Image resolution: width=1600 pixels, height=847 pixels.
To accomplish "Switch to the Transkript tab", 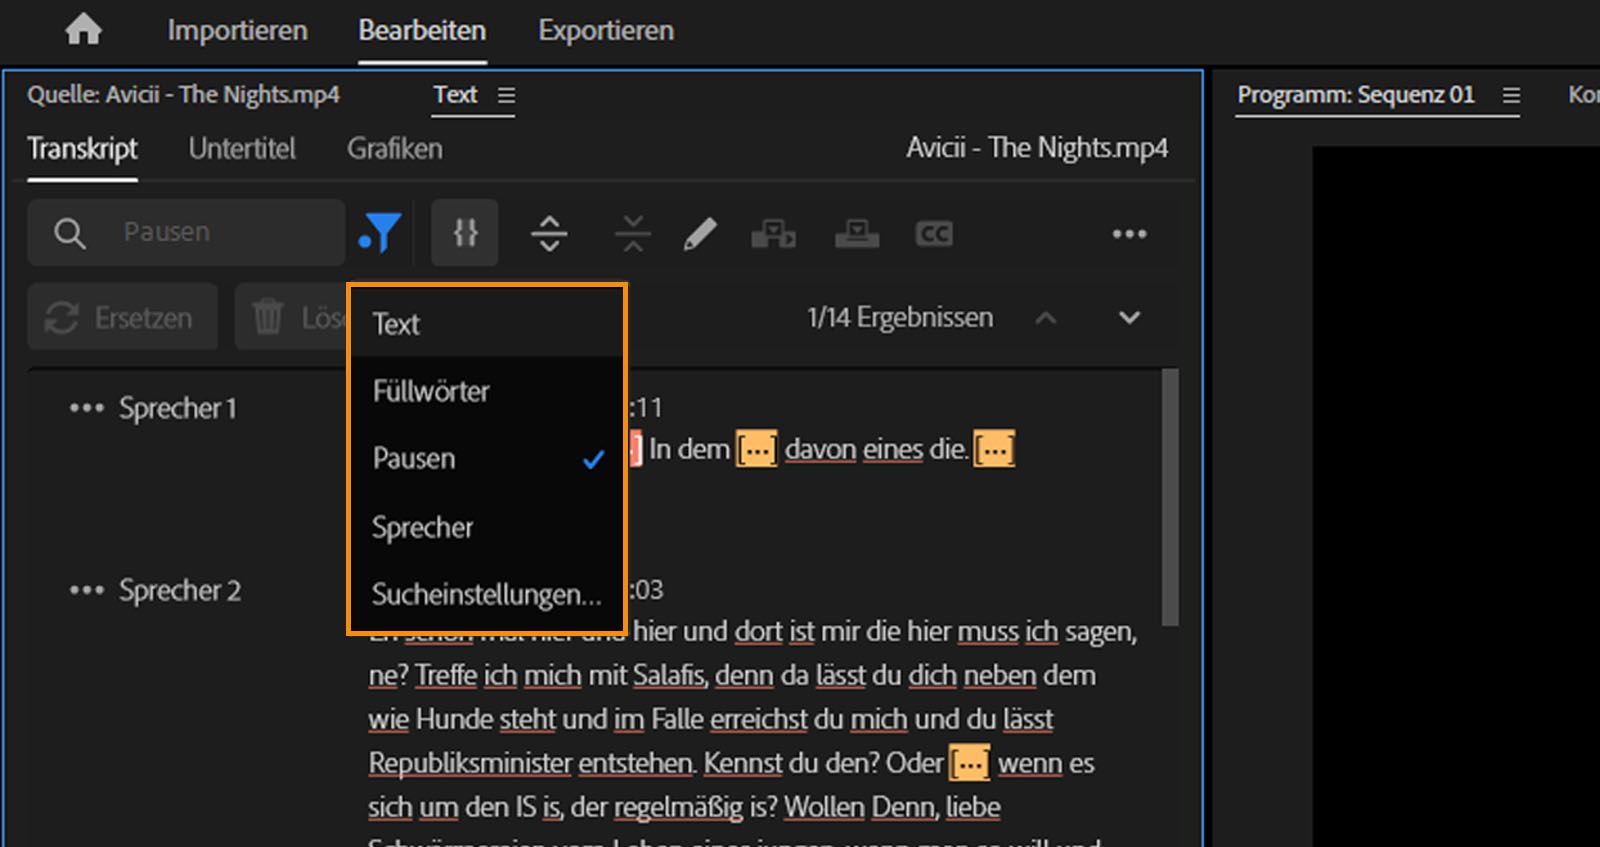I will point(82,149).
